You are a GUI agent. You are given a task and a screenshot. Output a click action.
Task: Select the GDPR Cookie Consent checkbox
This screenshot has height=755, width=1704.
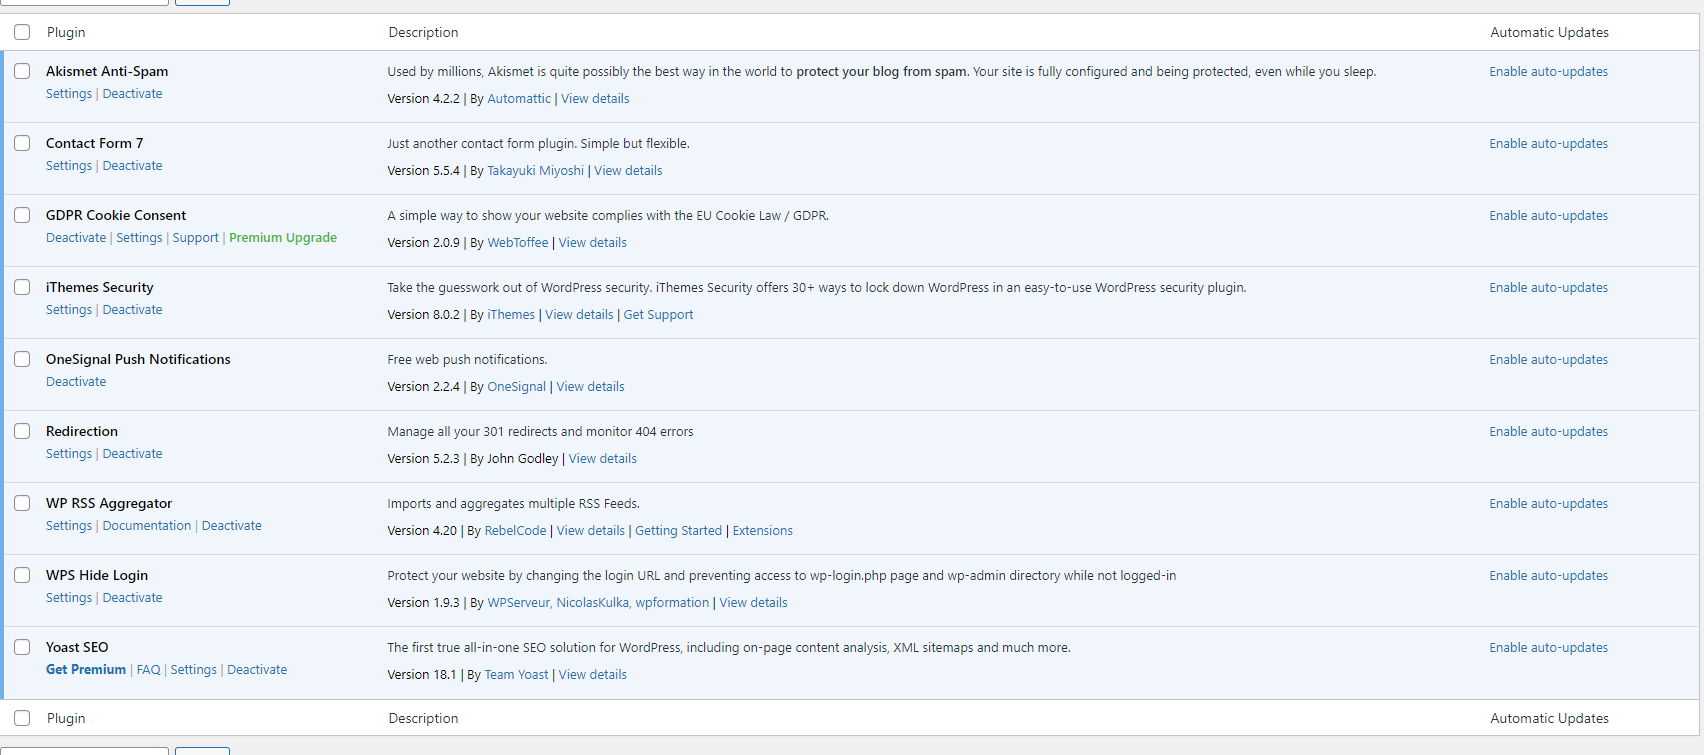[x=22, y=215]
